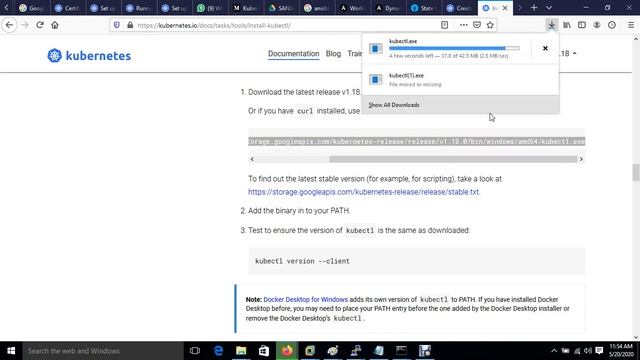
Task: Toggle reader view in address bar
Action: (x=444, y=25)
